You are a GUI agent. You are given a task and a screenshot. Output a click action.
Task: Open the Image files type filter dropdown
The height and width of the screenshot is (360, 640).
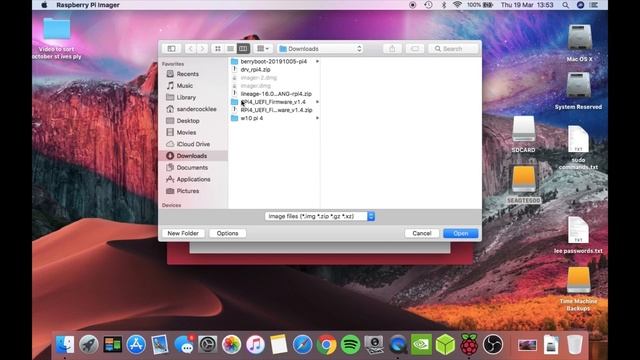click(320, 216)
